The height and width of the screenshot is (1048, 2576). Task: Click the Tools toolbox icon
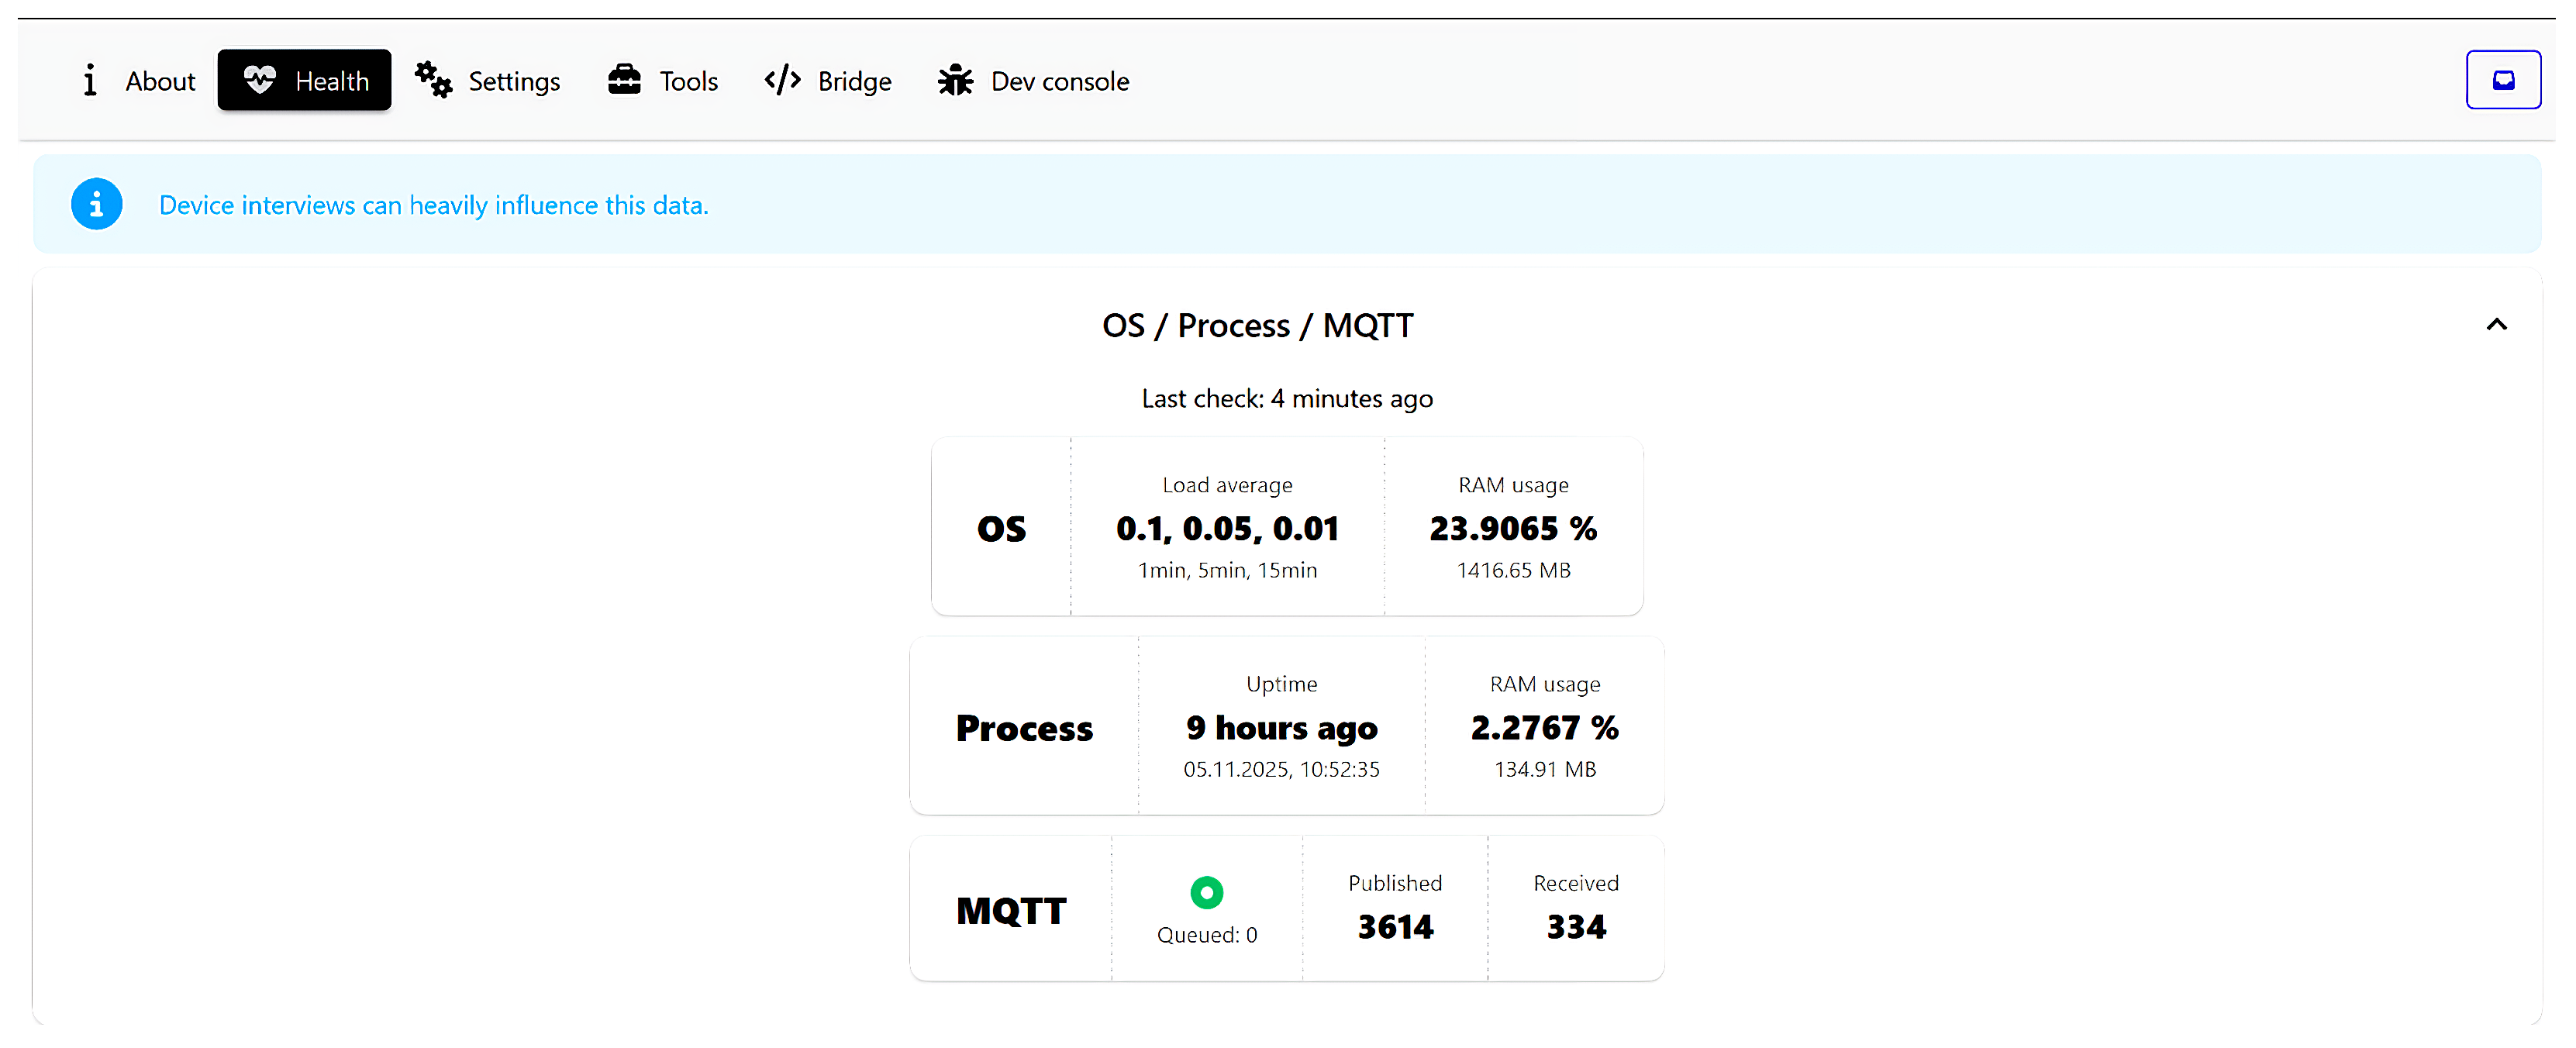624,80
